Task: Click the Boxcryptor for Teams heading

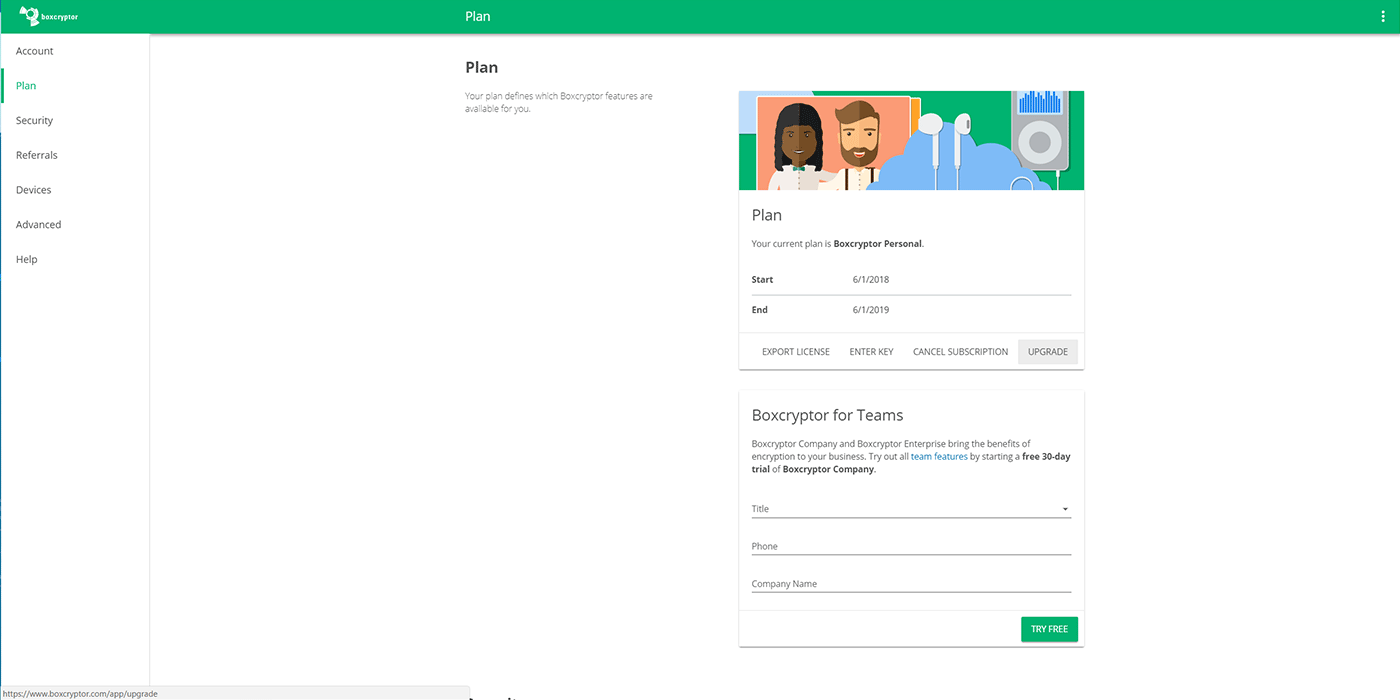Action: click(x=827, y=415)
